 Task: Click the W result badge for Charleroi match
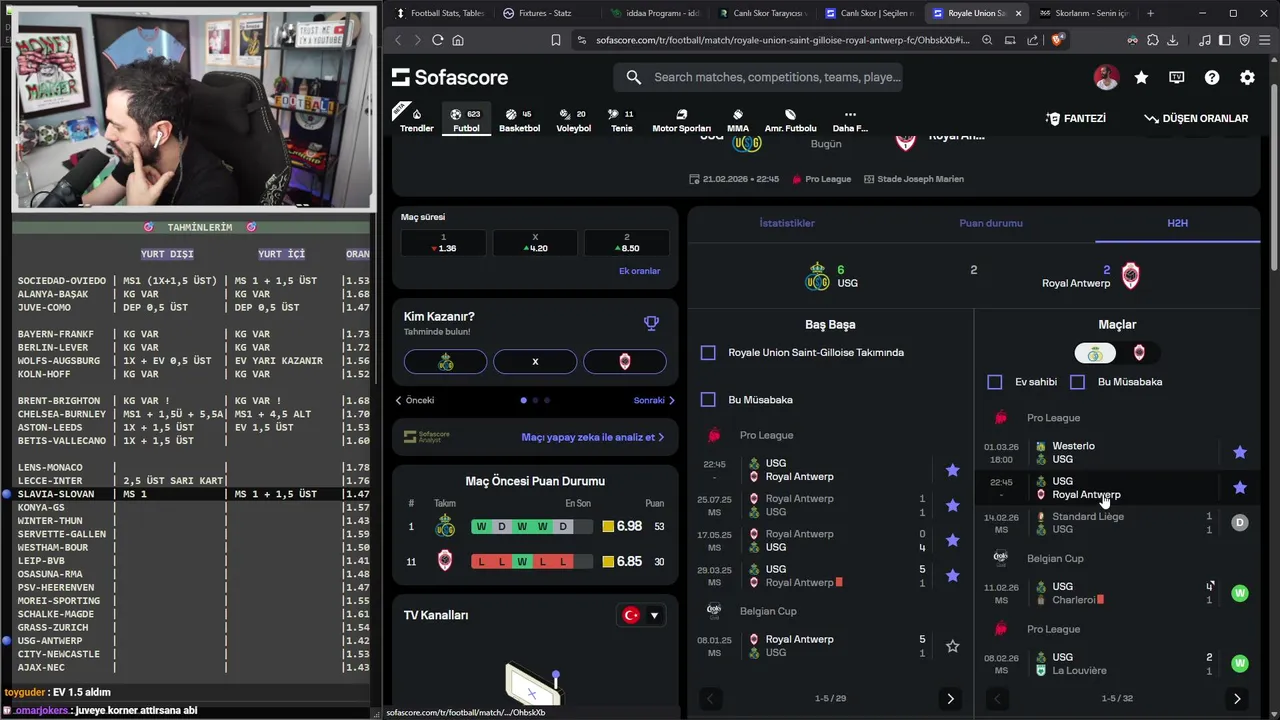click(1240, 593)
